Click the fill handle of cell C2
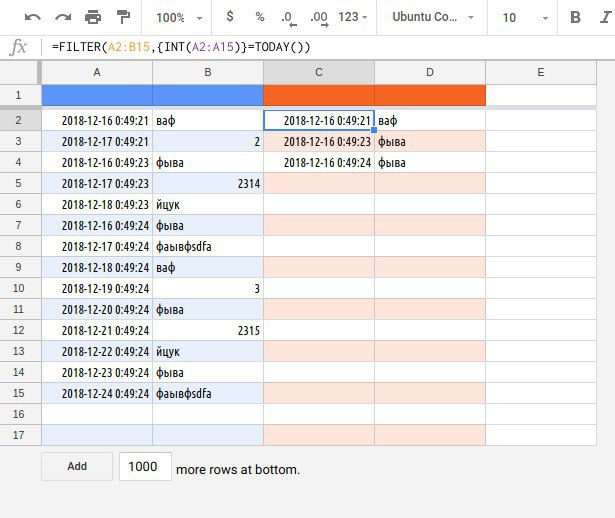Screen dimensions: 615x518 374,130
